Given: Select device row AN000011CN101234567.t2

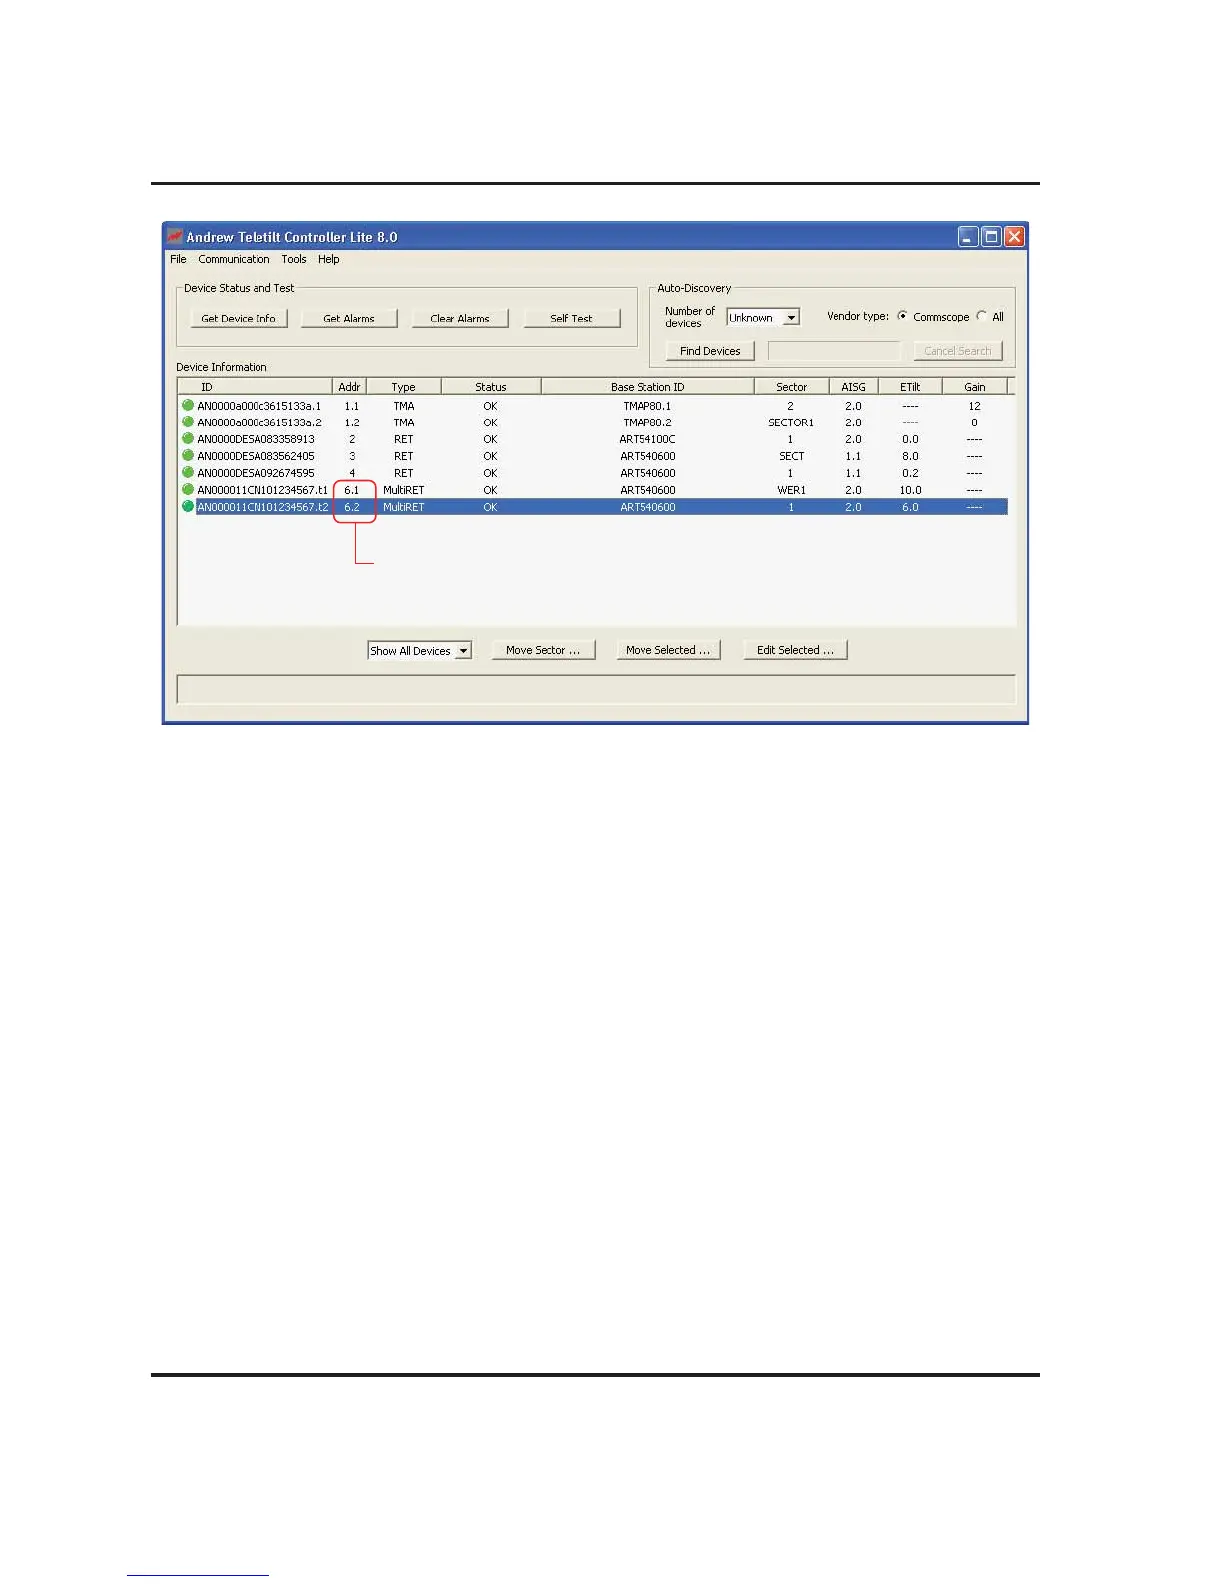Looking at the screenshot, I should pos(593,507).
